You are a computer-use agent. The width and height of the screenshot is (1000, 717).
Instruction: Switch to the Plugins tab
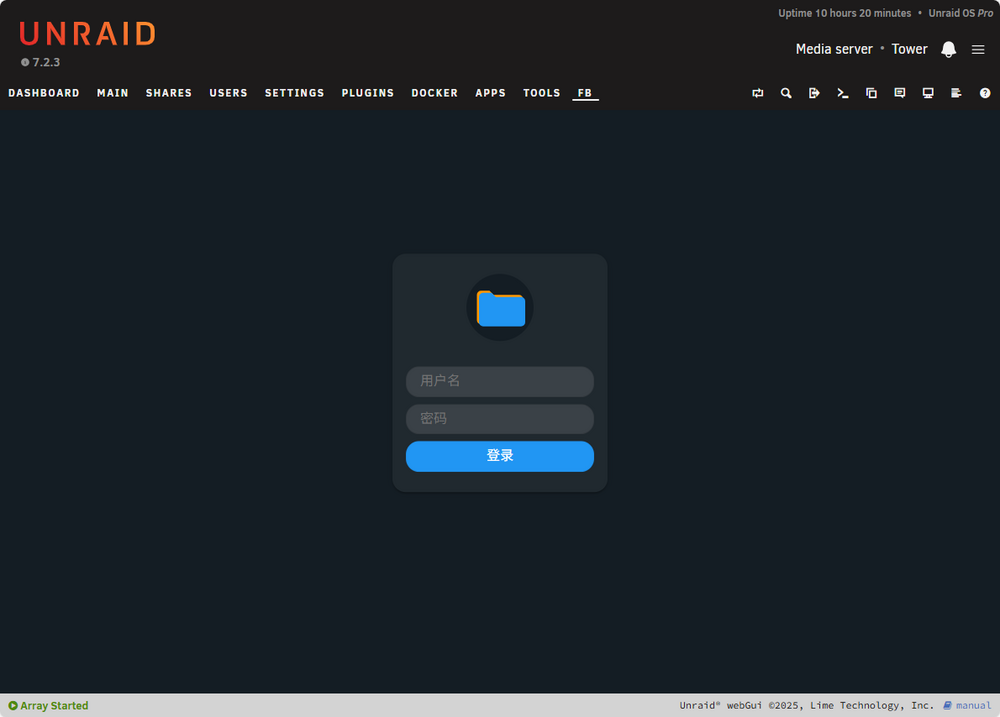pyautogui.click(x=368, y=93)
